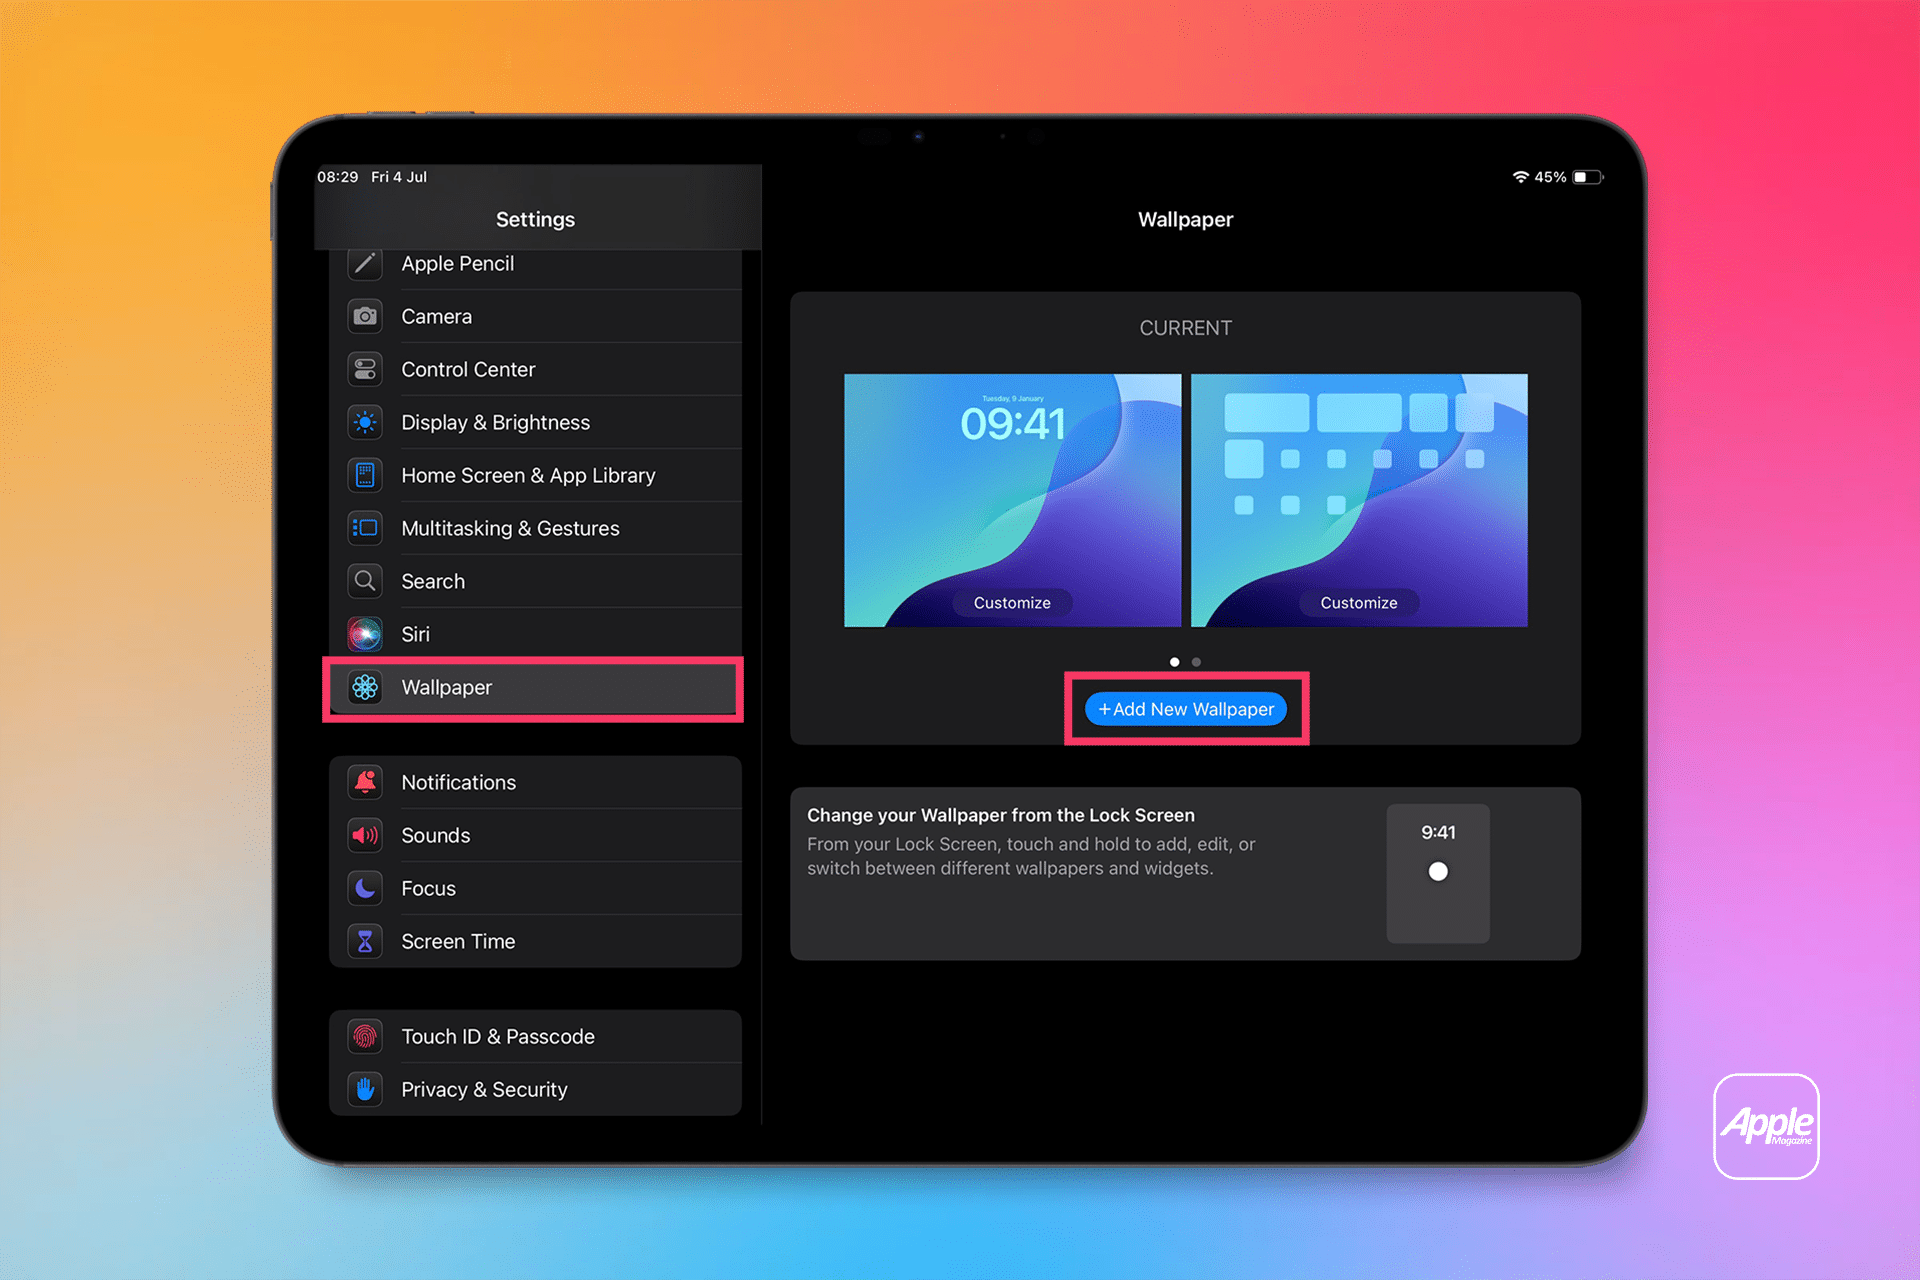
Task: Tap the Notifications bell icon
Action: pos(365,782)
